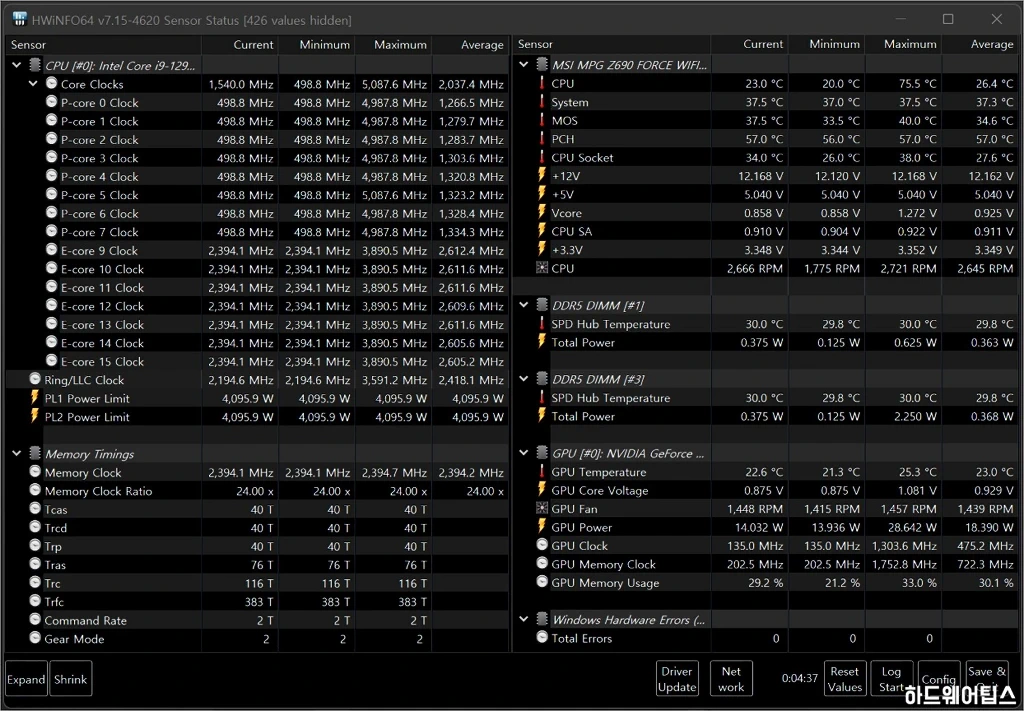Image resolution: width=1024 pixels, height=711 pixels.
Task: Click the right pane Average column header
Action: [x=980, y=44]
